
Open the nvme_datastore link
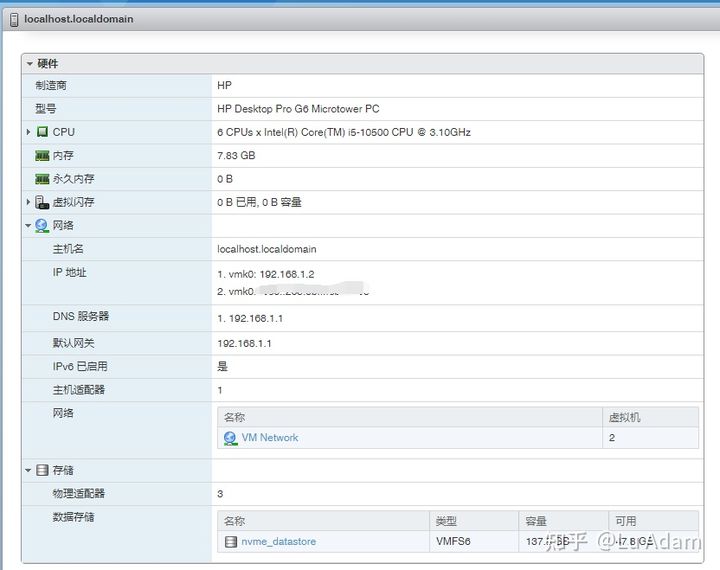click(x=279, y=542)
